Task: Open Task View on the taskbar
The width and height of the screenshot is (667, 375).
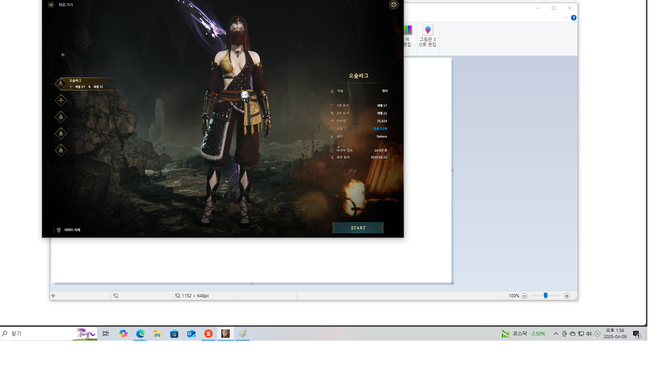Action: (105, 334)
